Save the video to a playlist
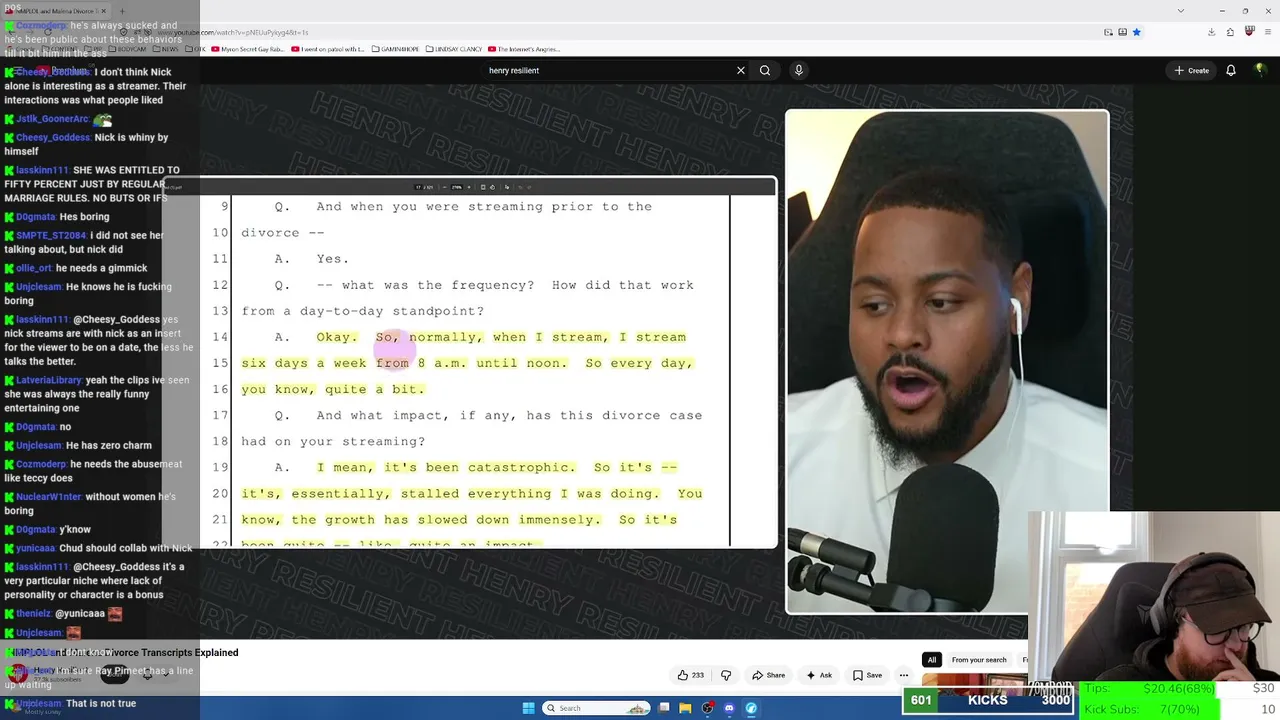This screenshot has height=720, width=1280. tap(867, 675)
